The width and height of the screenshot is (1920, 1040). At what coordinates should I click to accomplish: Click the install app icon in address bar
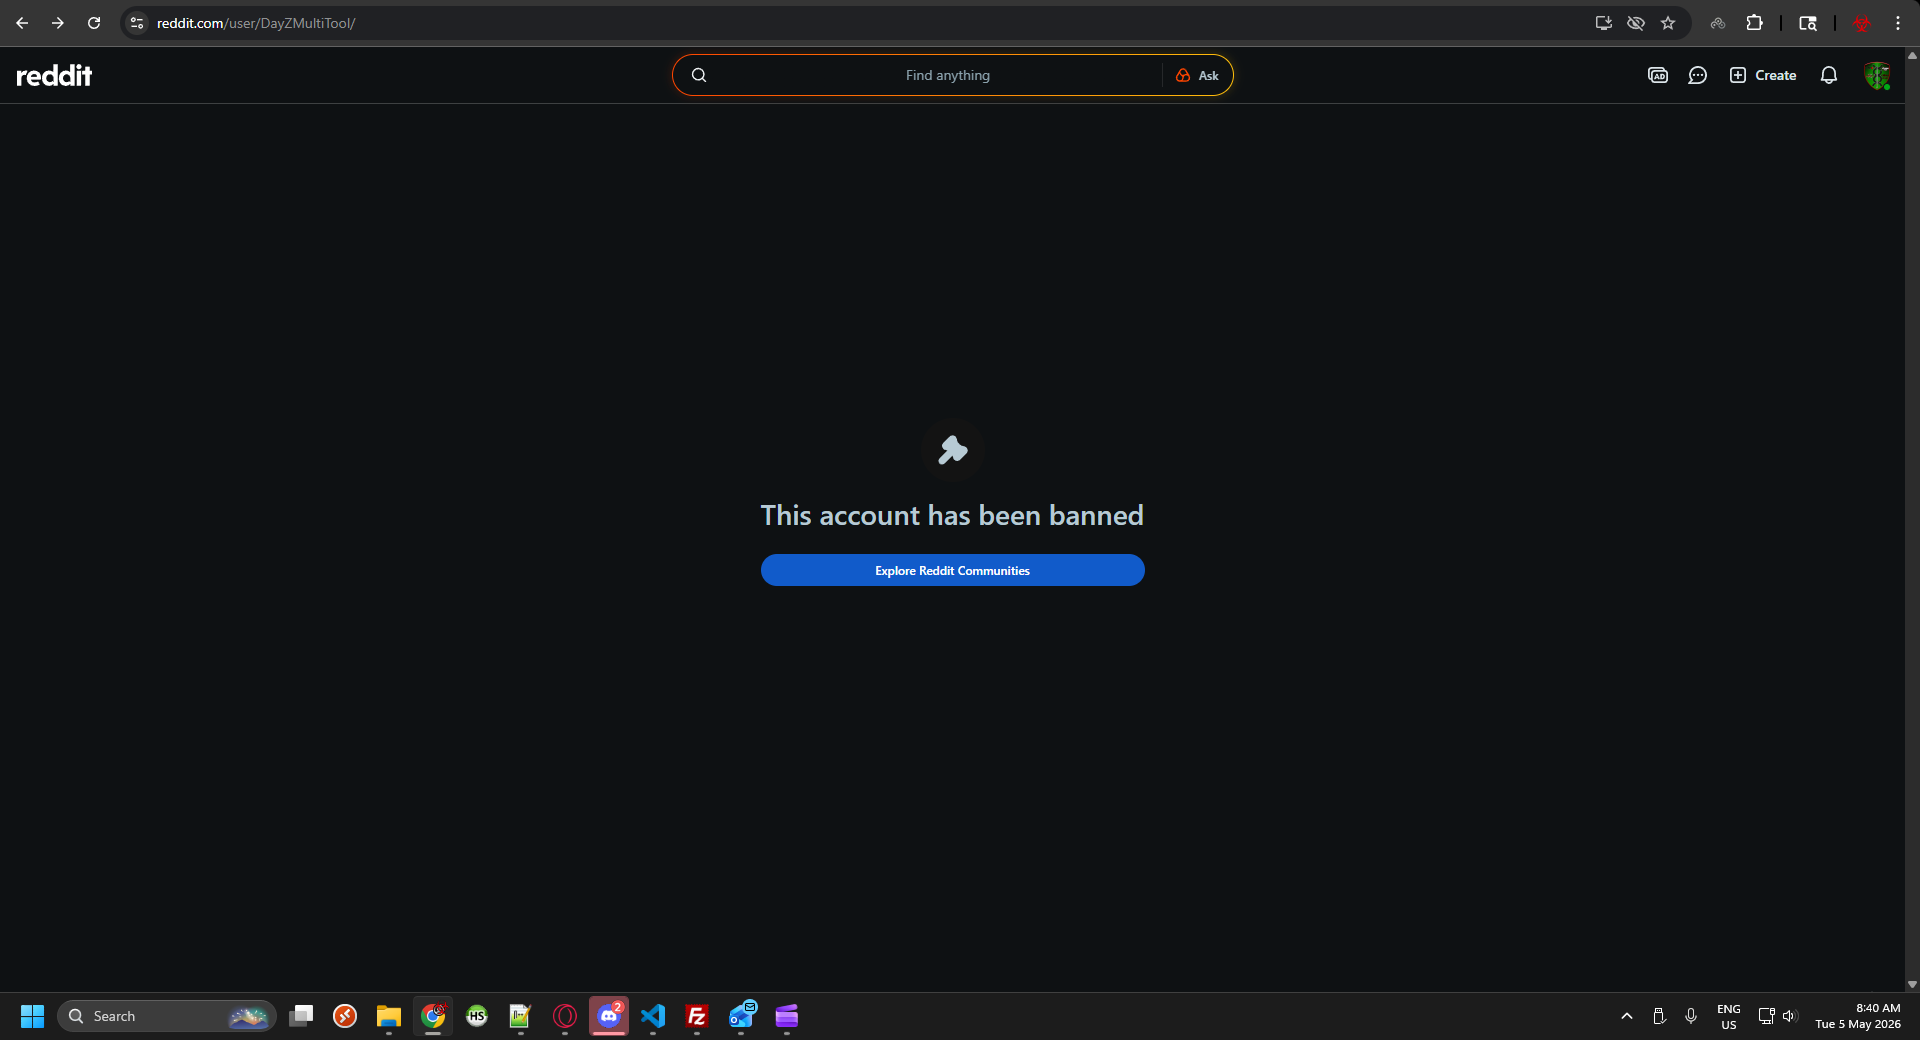1604,23
